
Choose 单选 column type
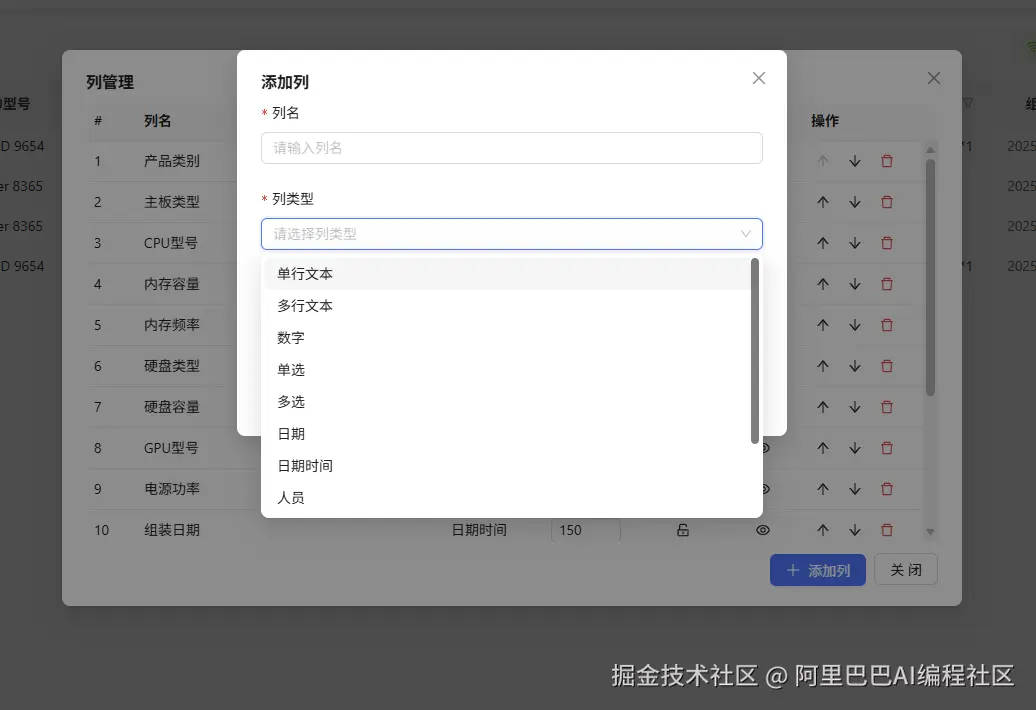coord(507,370)
